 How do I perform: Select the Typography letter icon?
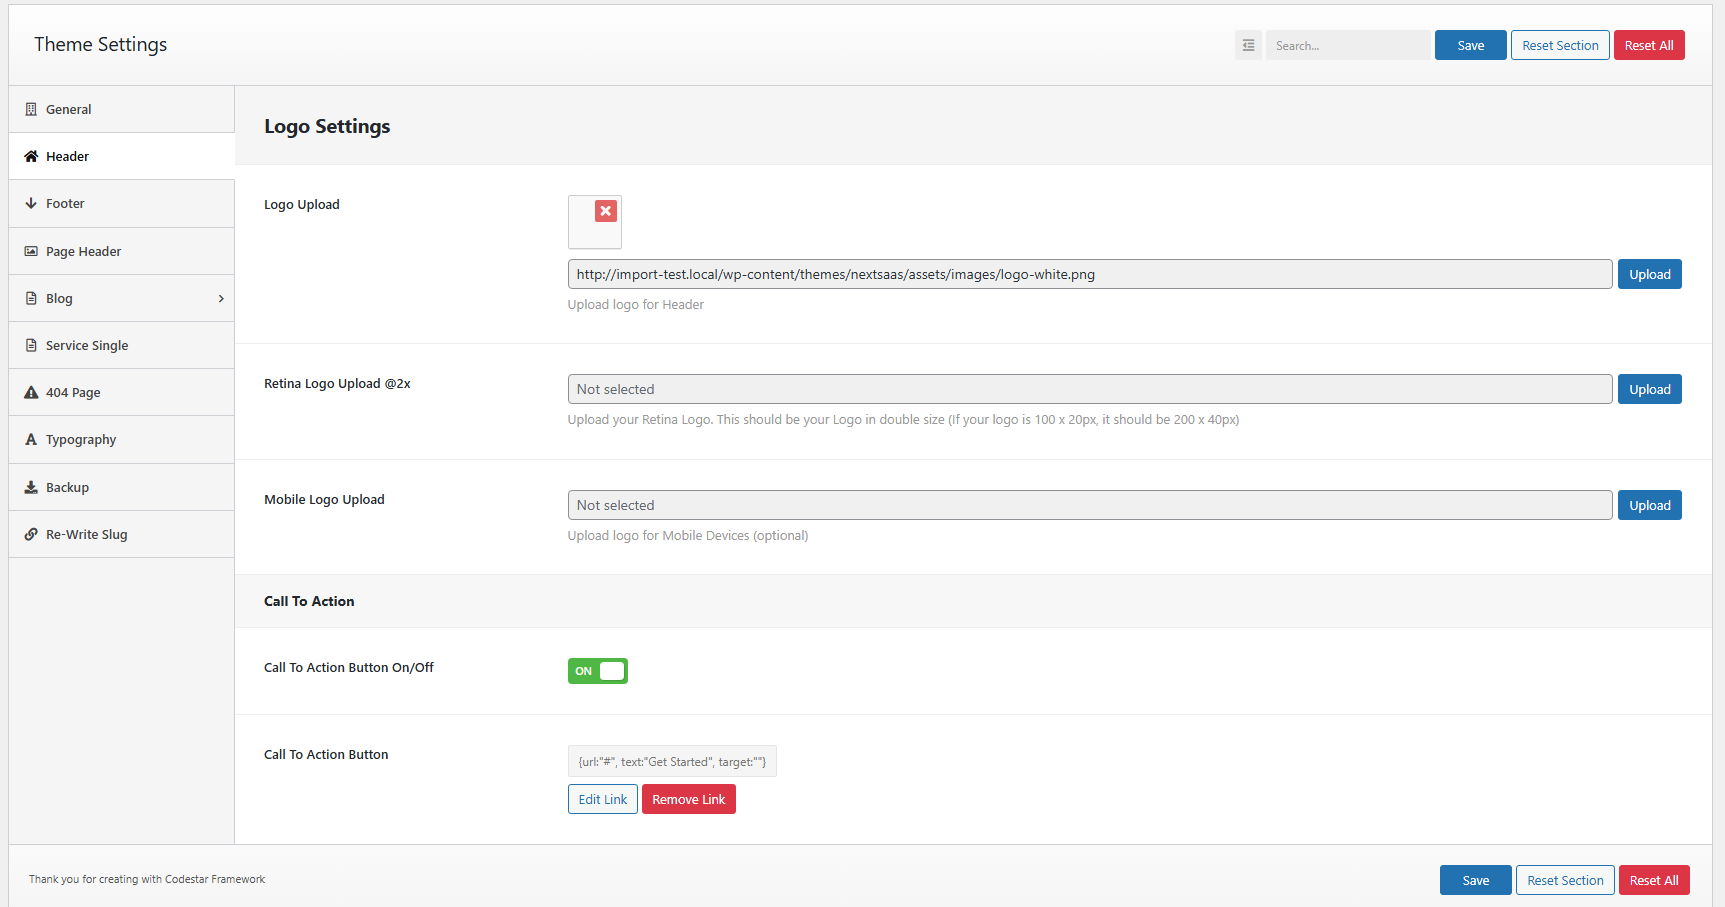(x=31, y=439)
